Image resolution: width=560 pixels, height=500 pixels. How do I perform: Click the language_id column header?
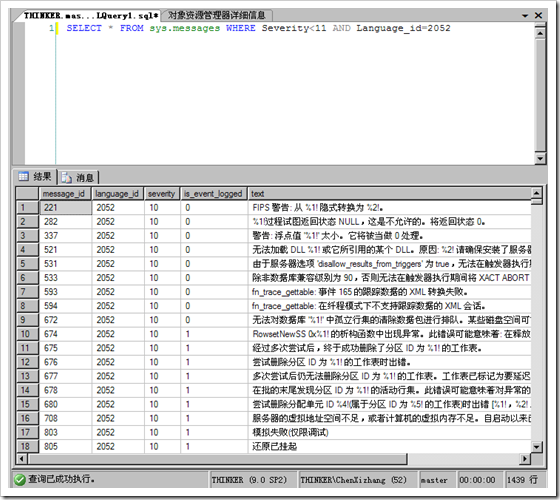[x=118, y=194]
